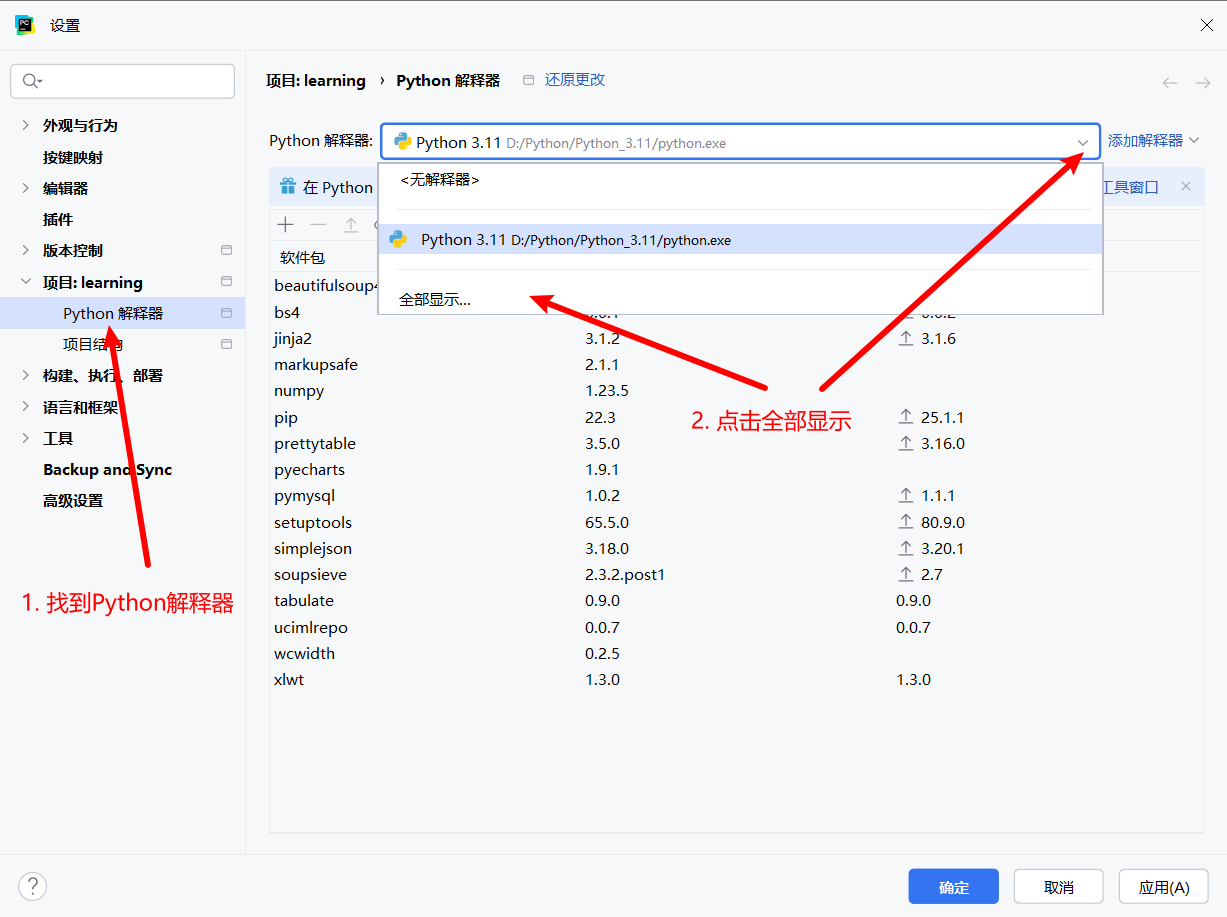Expand the 语言和框架 tree node
The width and height of the screenshot is (1227, 917).
pos(26,407)
